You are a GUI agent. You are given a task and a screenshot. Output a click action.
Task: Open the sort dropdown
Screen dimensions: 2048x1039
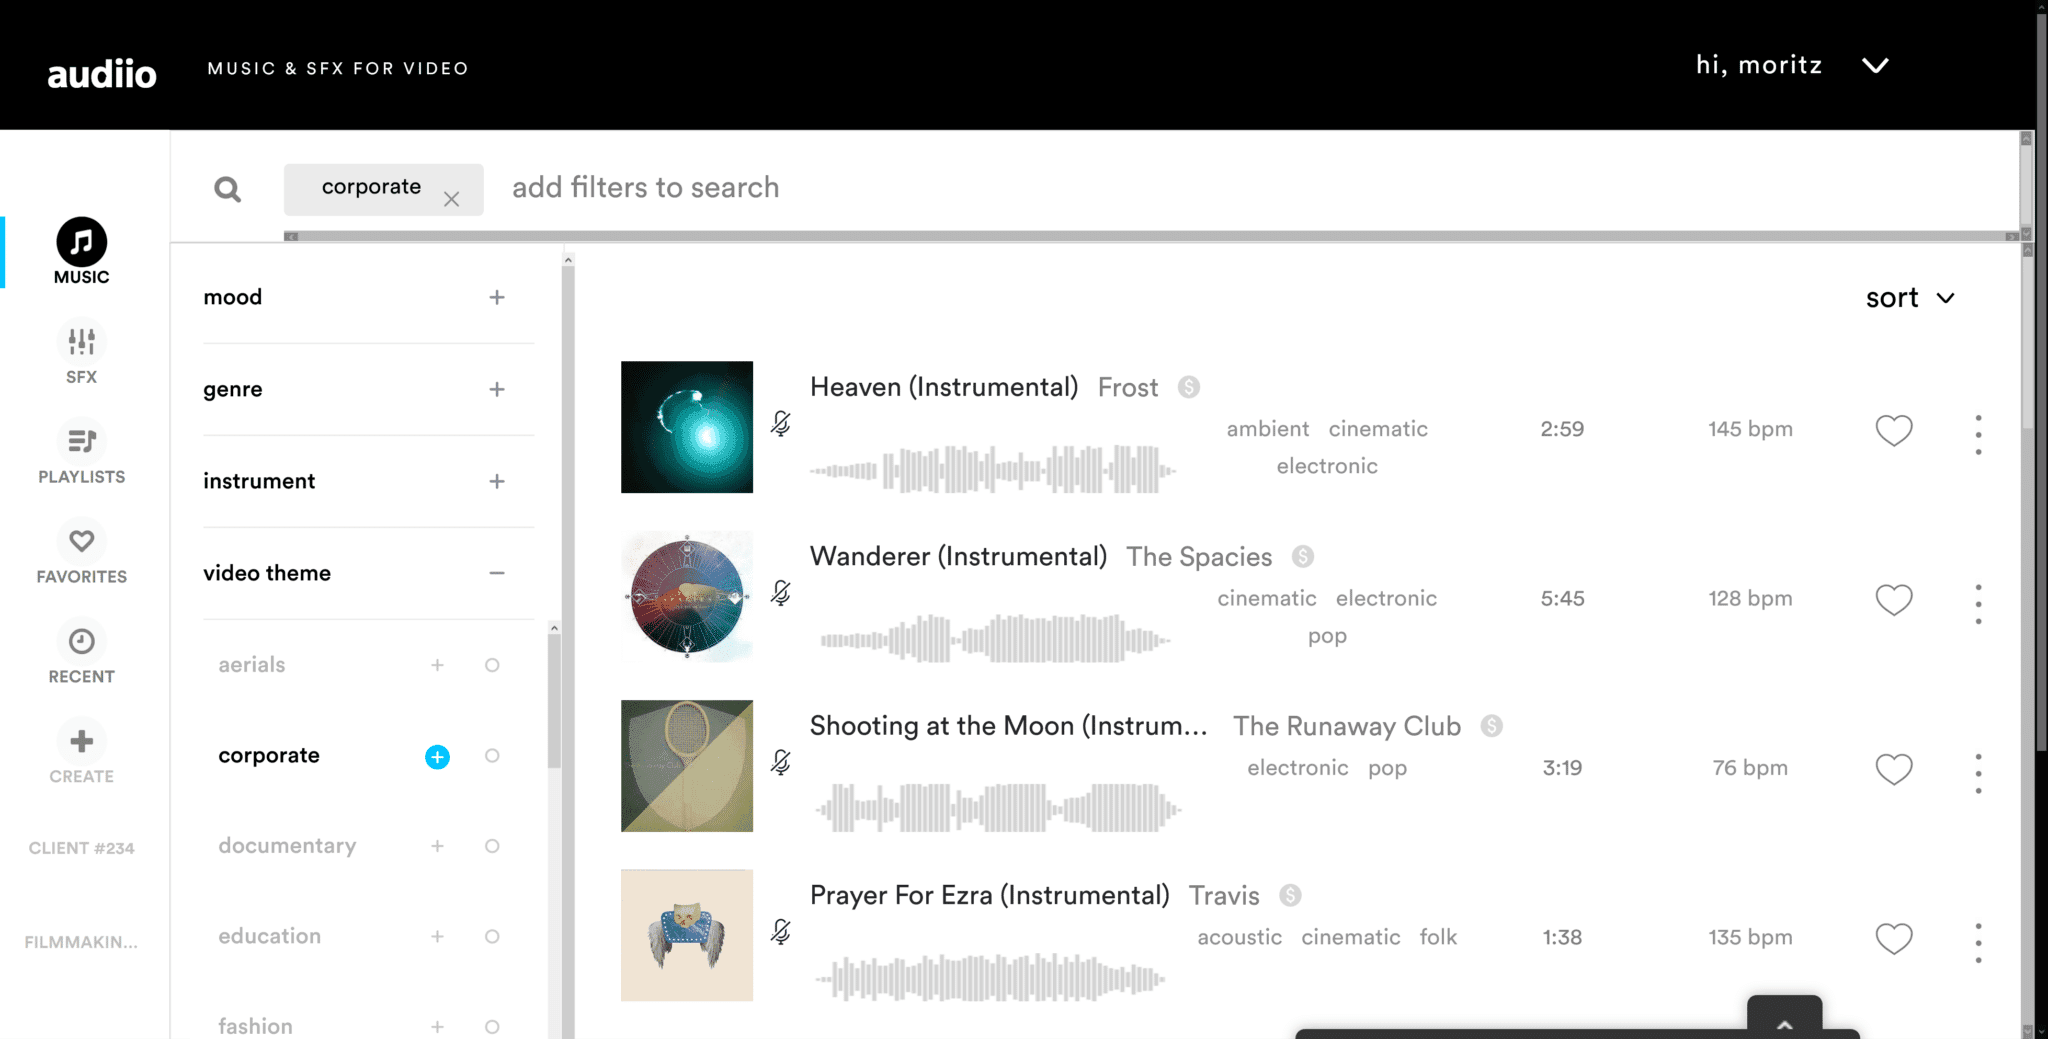tap(1910, 298)
